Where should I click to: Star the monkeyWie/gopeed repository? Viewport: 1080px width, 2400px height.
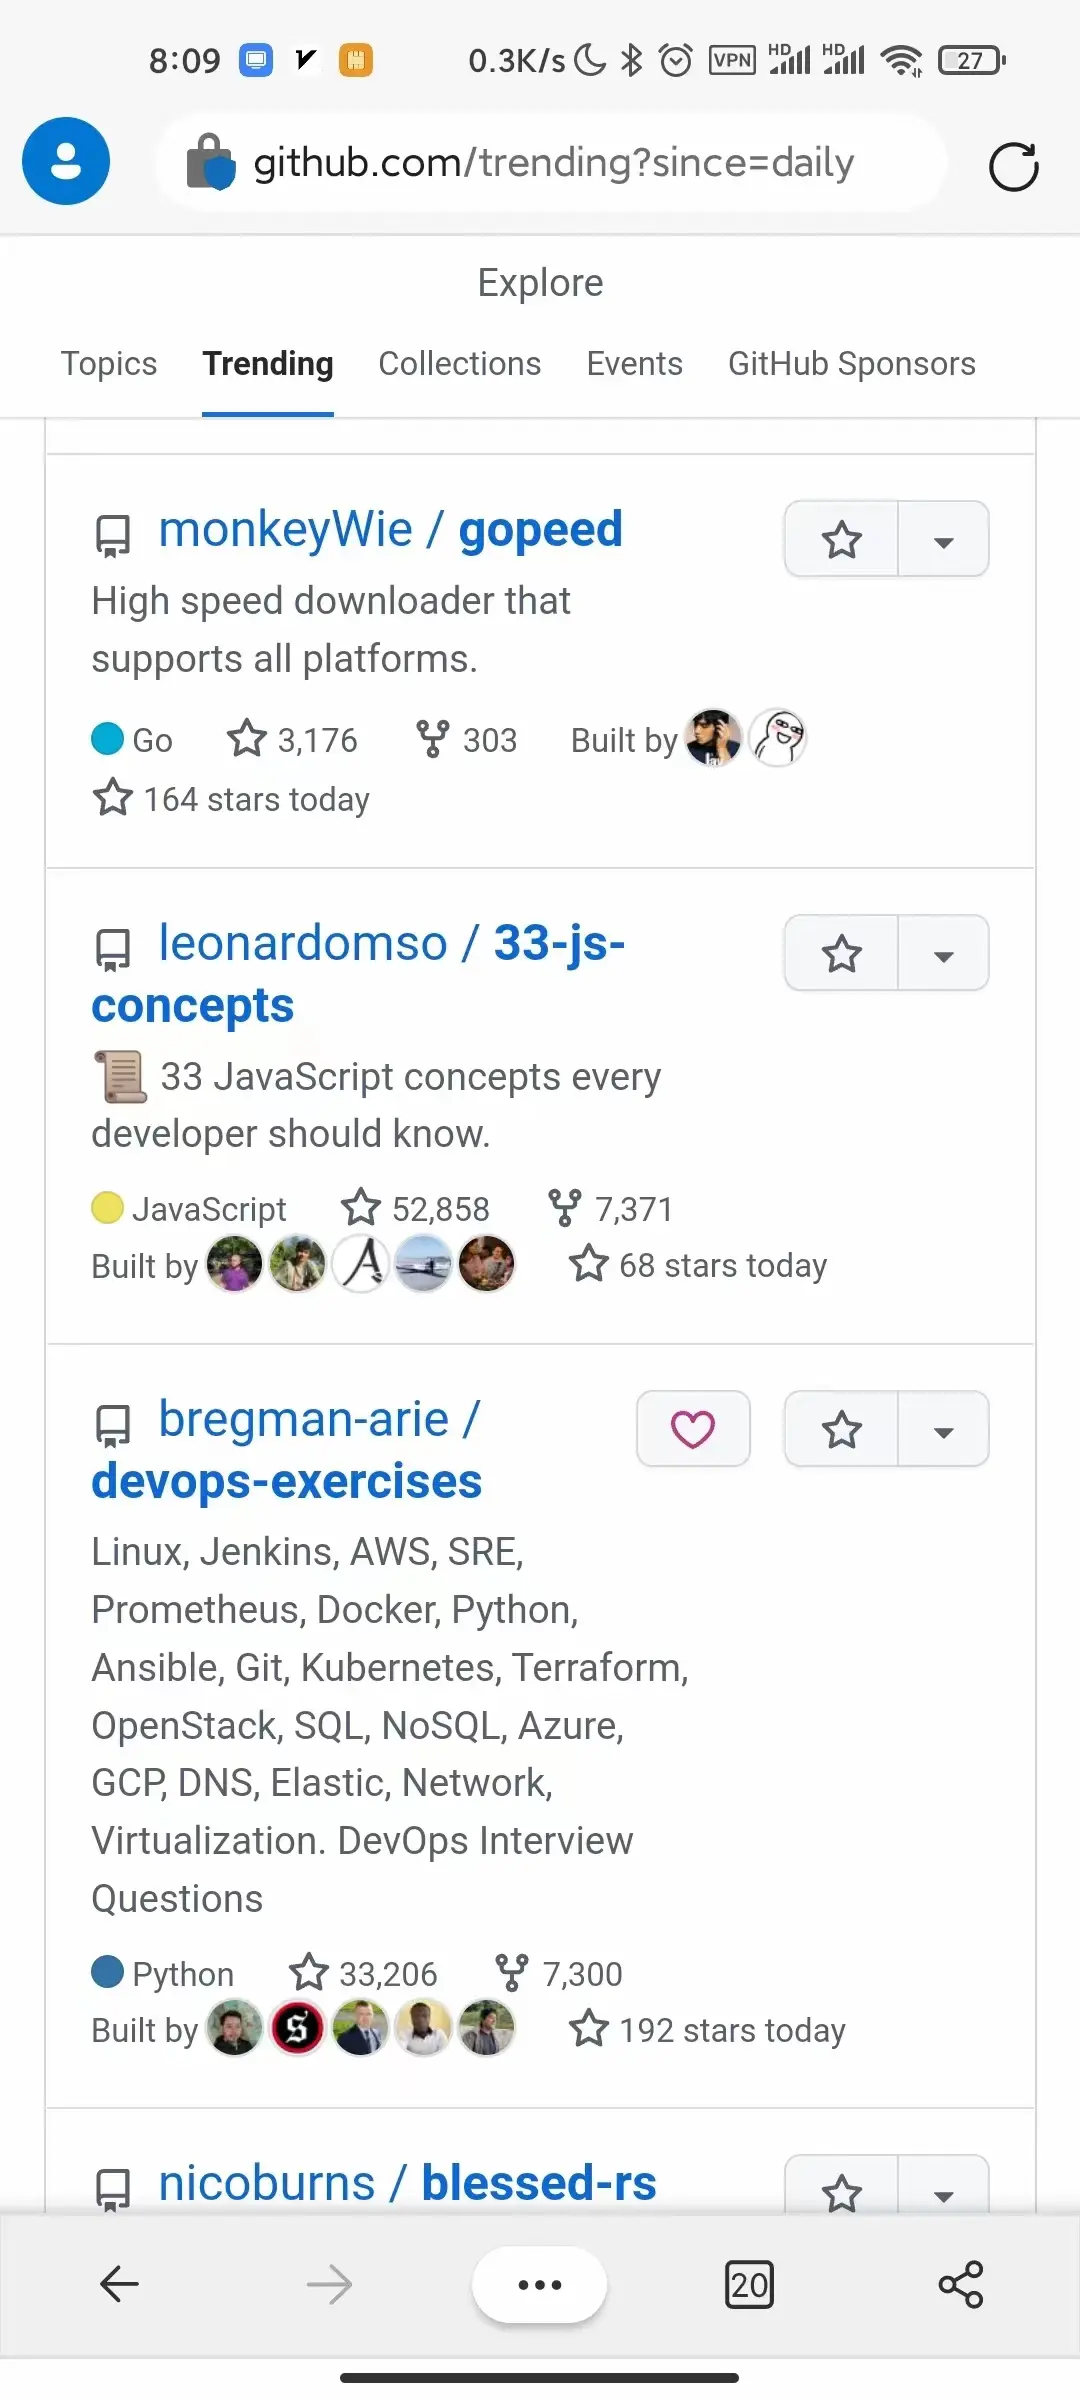click(841, 540)
